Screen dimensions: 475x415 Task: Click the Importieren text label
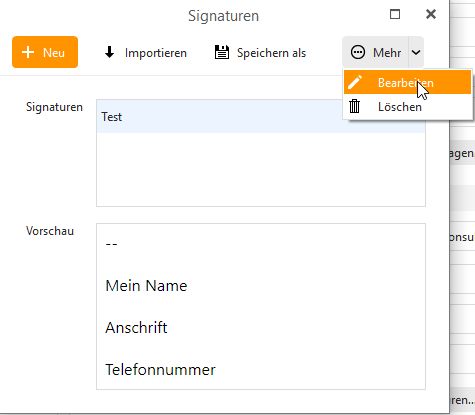point(156,53)
